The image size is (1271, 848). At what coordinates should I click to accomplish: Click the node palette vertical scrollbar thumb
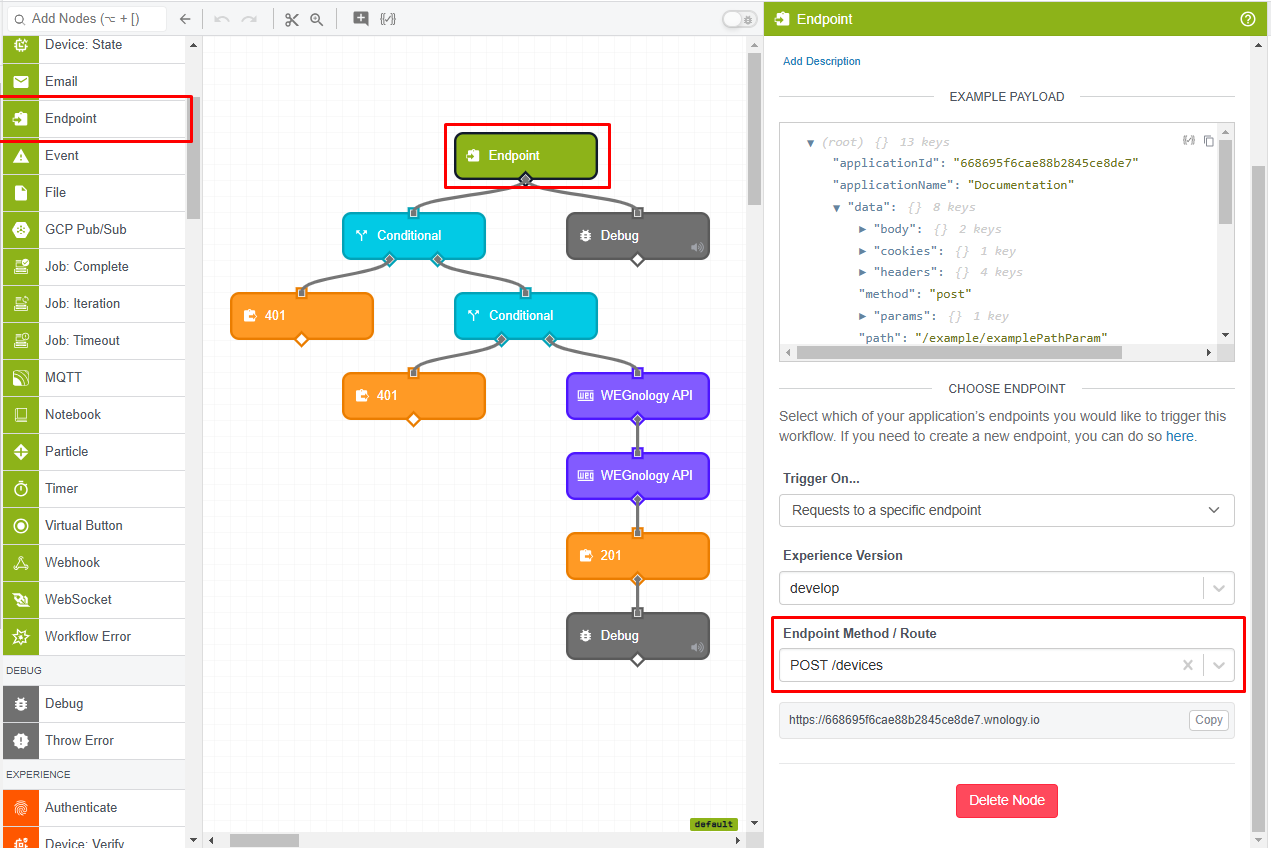pyautogui.click(x=193, y=157)
